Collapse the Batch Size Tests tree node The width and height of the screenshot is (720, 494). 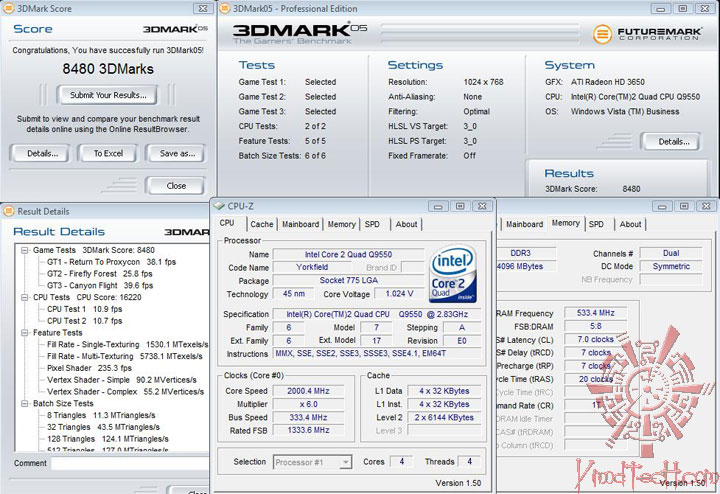24,404
